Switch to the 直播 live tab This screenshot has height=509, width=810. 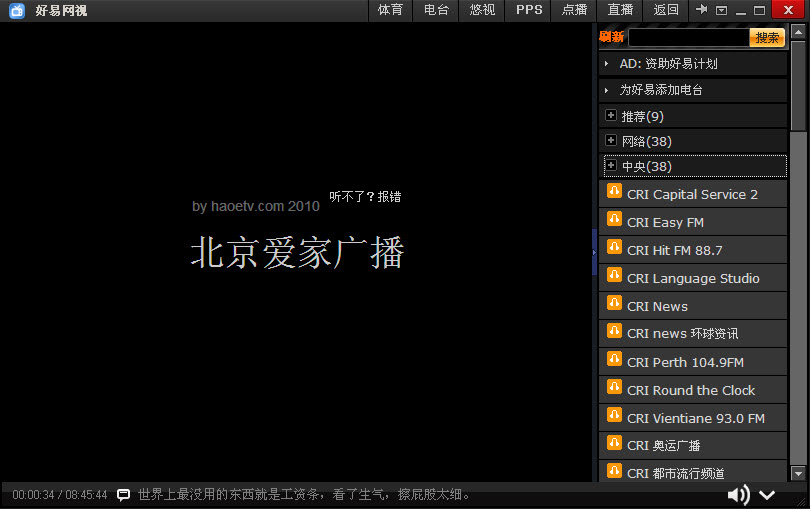pos(620,10)
